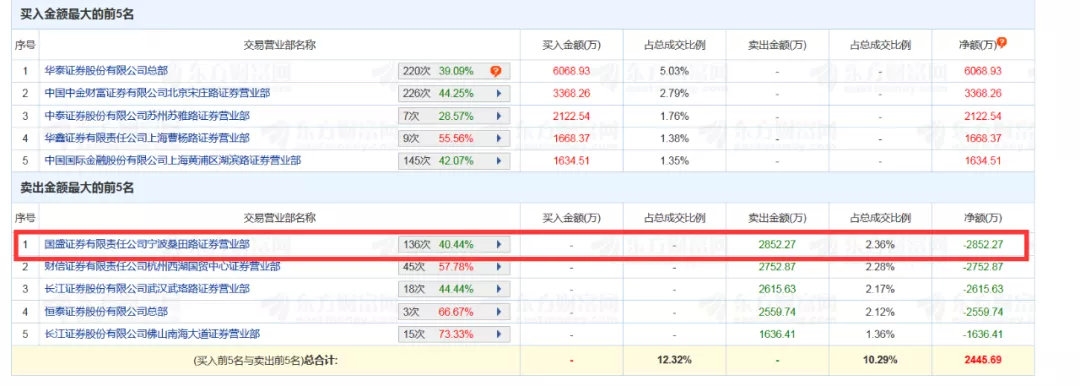The height and width of the screenshot is (386, 1080).
Task: Select the 5.03% ratio cell
Action: click(674, 71)
